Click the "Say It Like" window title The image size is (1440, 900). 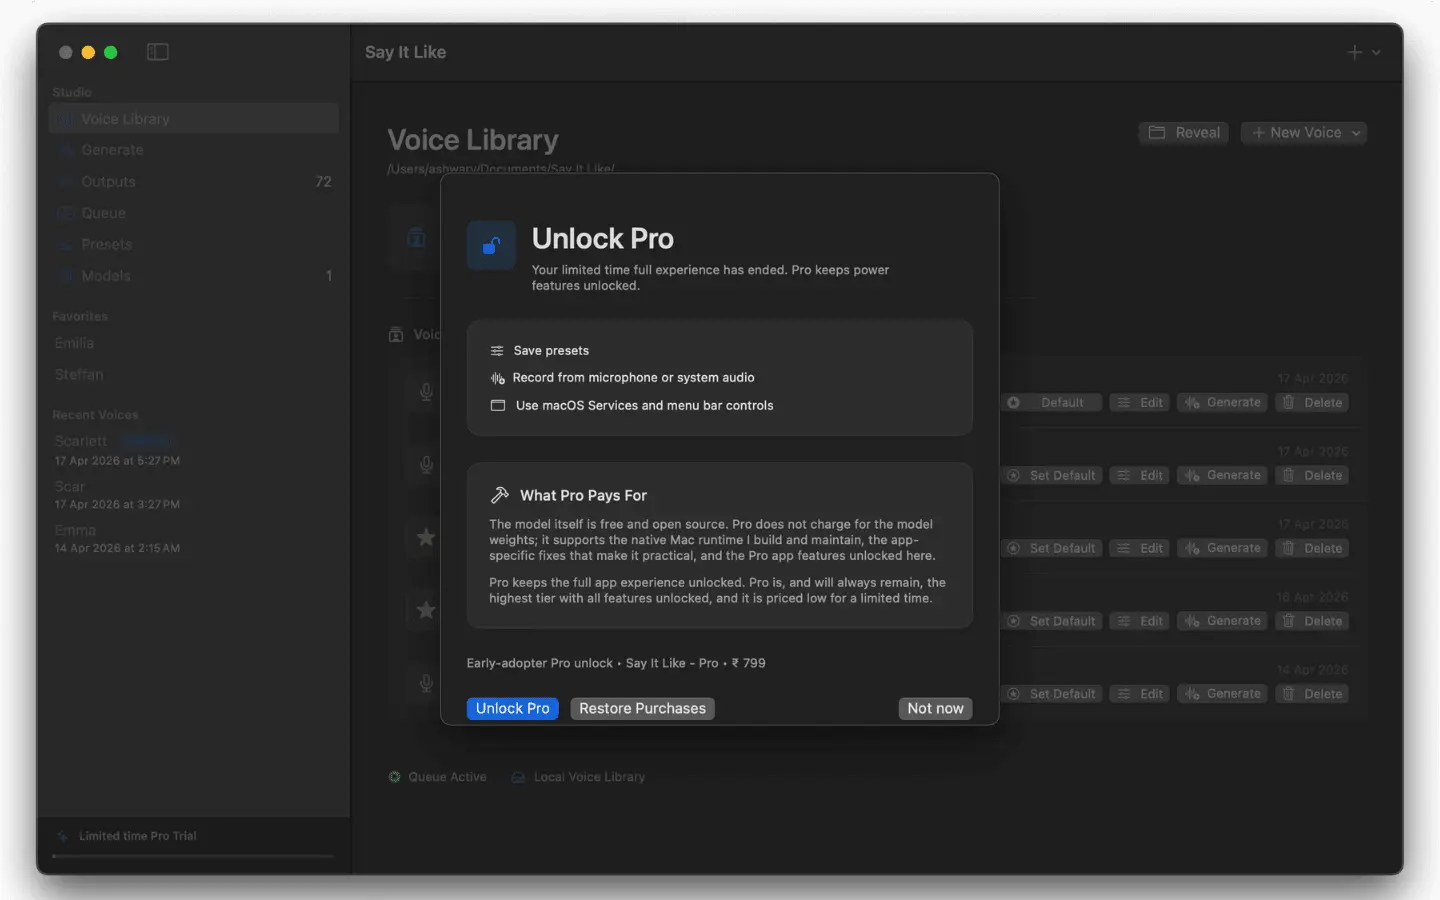405,52
